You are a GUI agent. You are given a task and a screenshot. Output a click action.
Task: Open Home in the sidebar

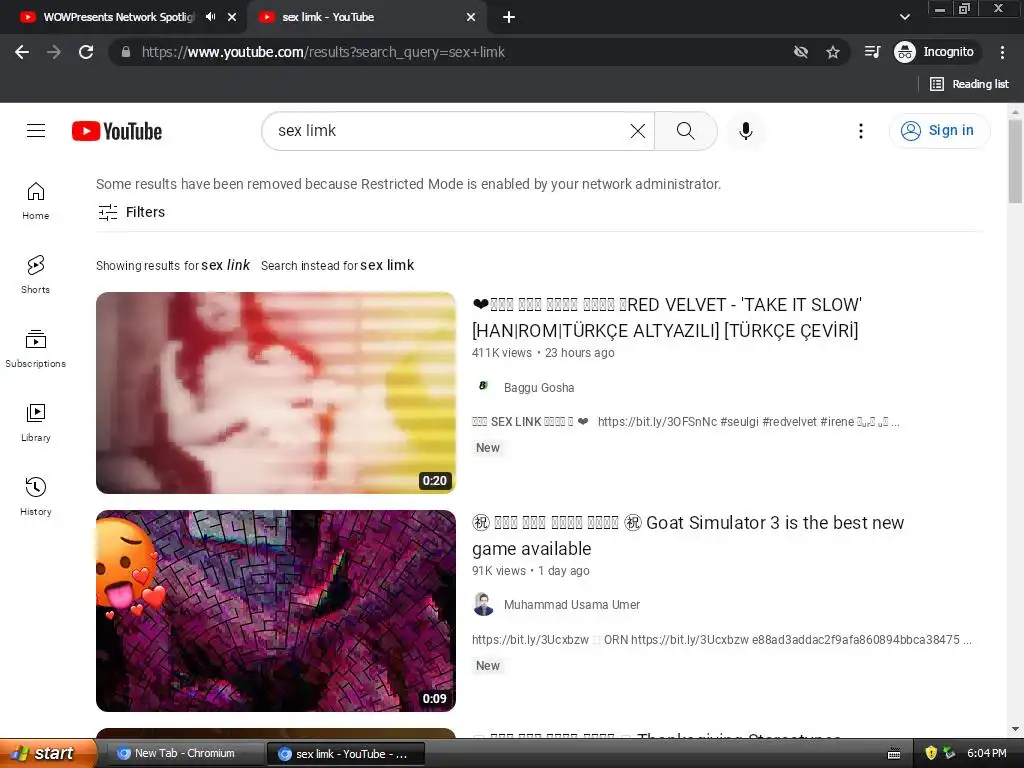pos(36,200)
